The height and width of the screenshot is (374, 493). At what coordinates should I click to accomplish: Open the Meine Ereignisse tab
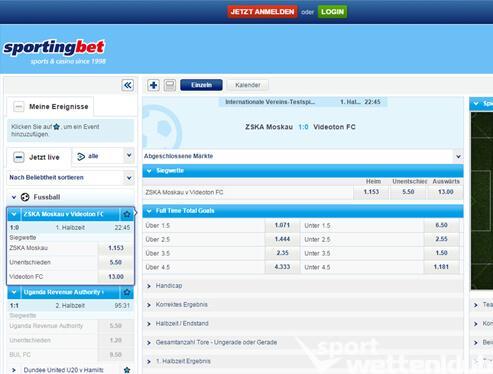pos(51,107)
